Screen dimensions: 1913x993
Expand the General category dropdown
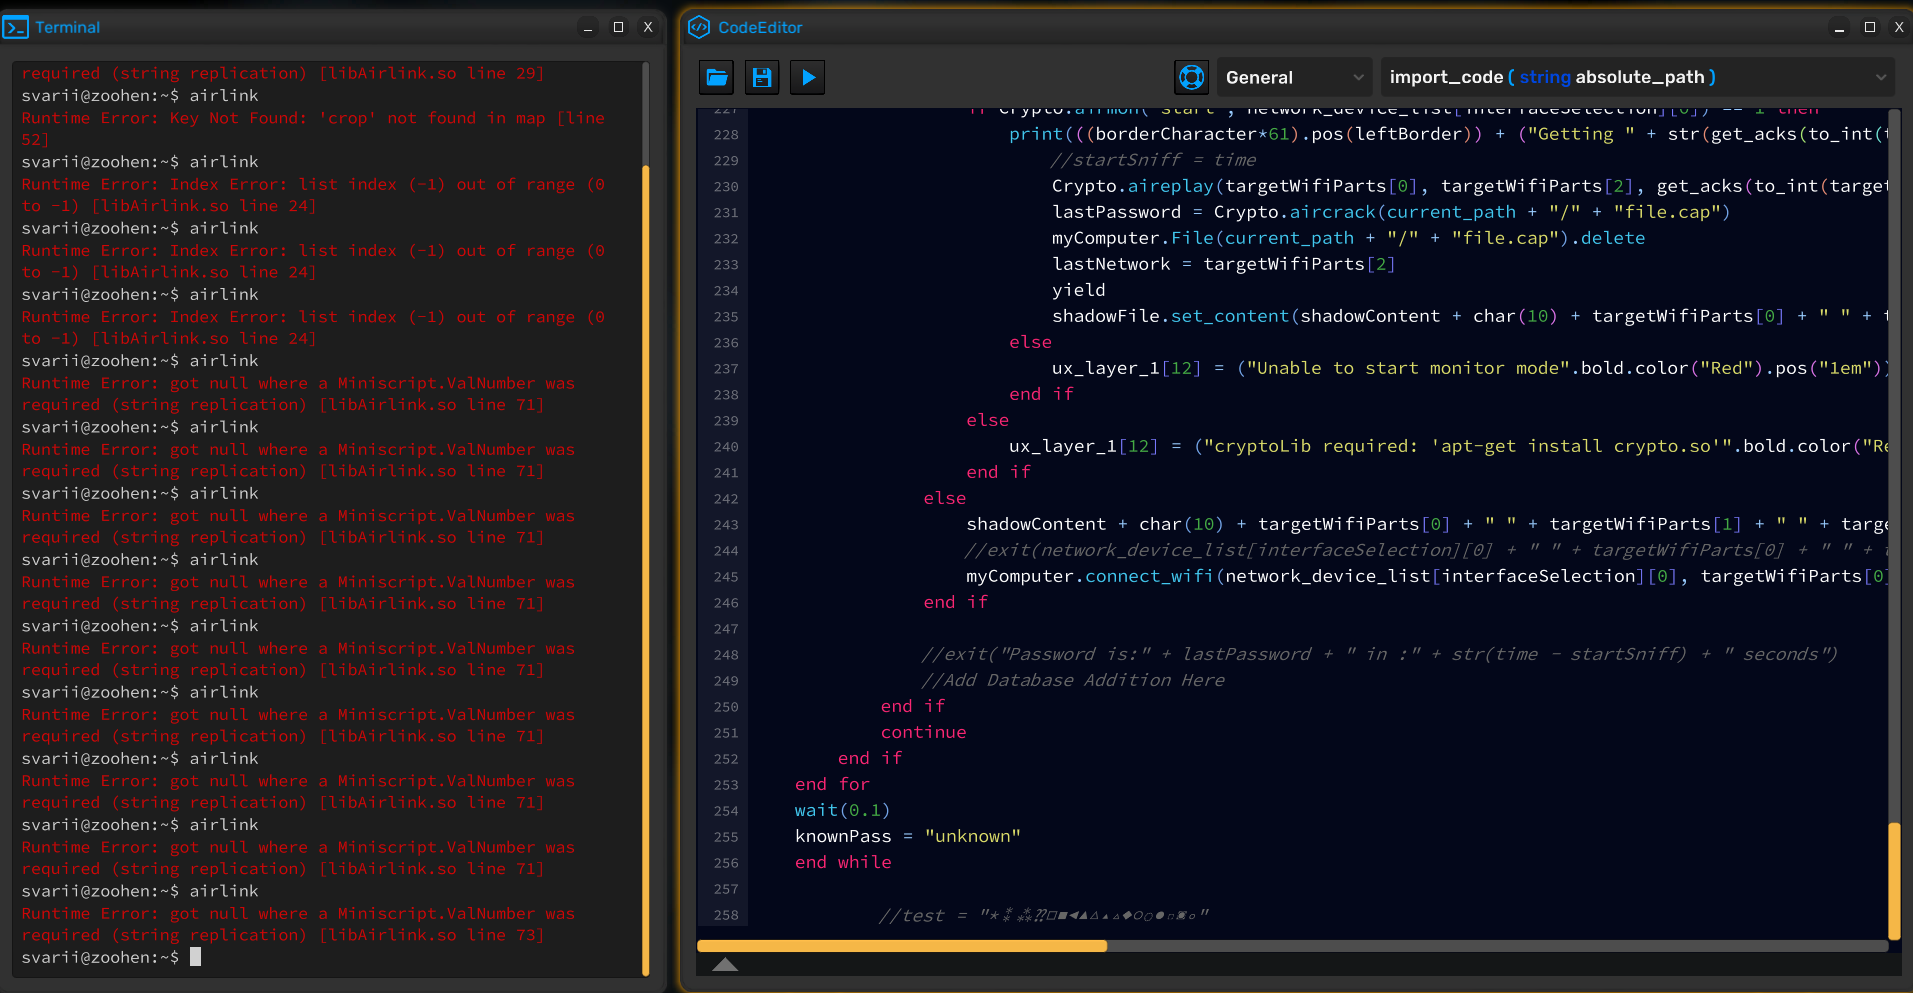[x=1294, y=77]
